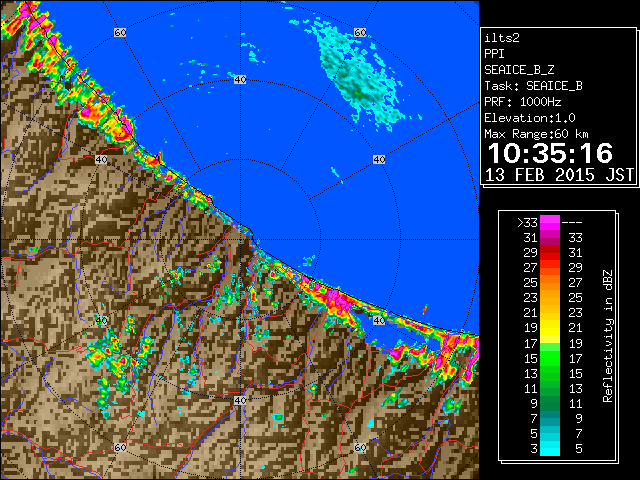
Task: Click the 10:35:16 timestamp
Action: (550, 153)
